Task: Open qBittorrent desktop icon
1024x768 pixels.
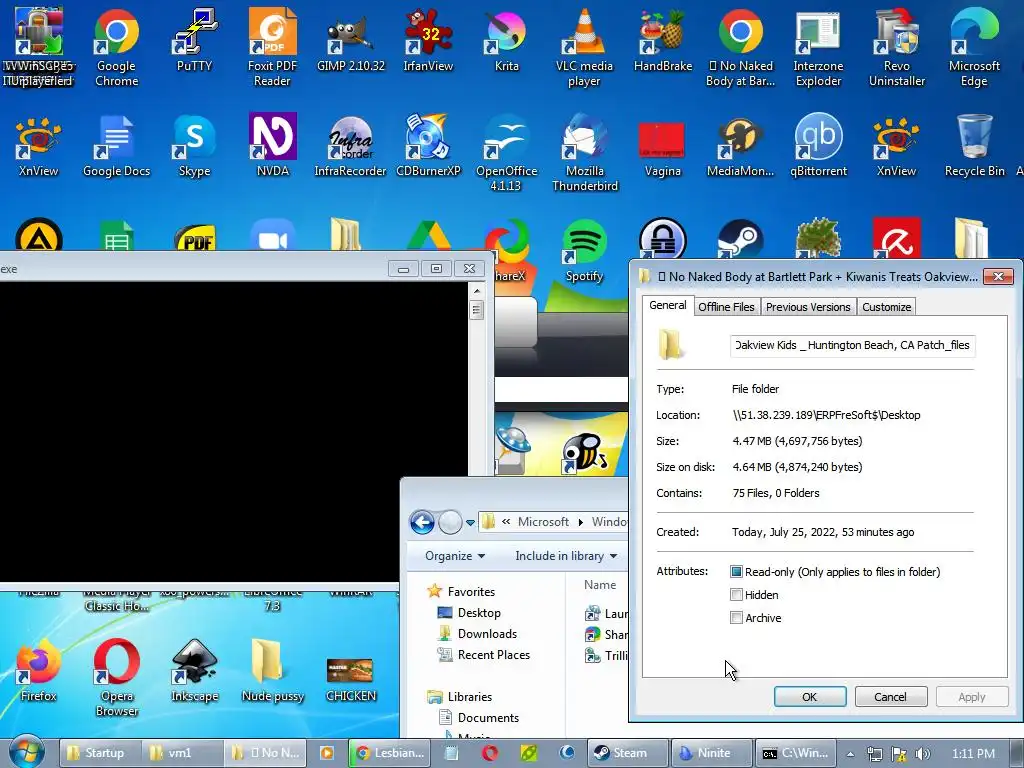Action: click(x=818, y=146)
